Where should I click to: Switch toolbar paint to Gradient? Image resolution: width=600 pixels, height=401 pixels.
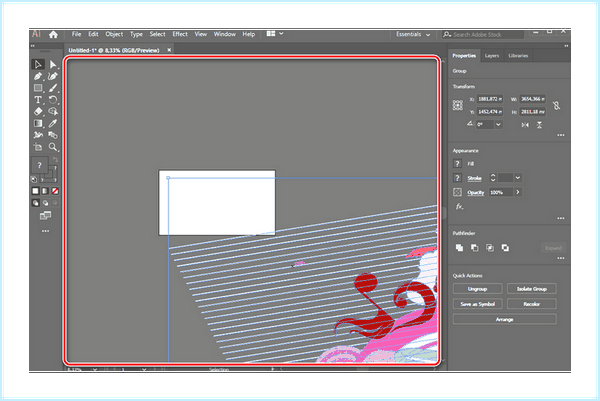[45, 191]
